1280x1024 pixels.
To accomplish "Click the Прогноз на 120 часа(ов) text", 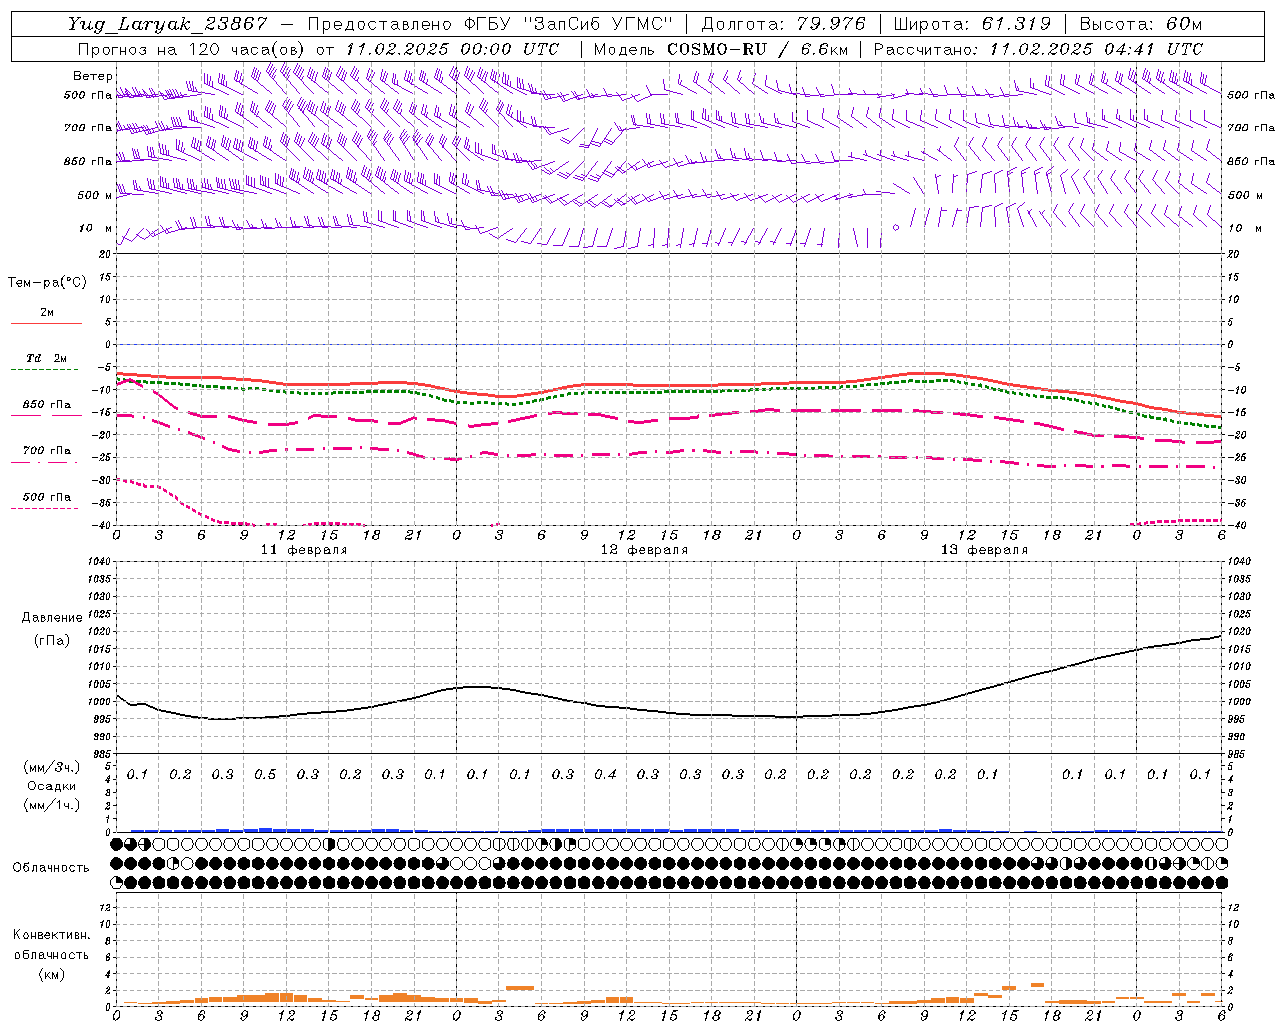I will pyautogui.click(x=192, y=49).
